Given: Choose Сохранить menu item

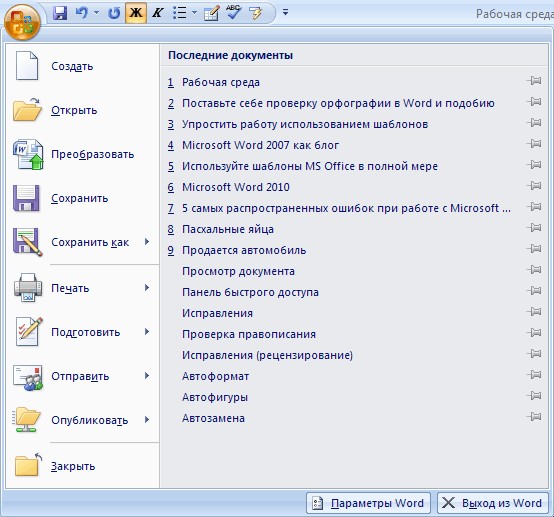Looking at the screenshot, I should (x=83, y=198).
